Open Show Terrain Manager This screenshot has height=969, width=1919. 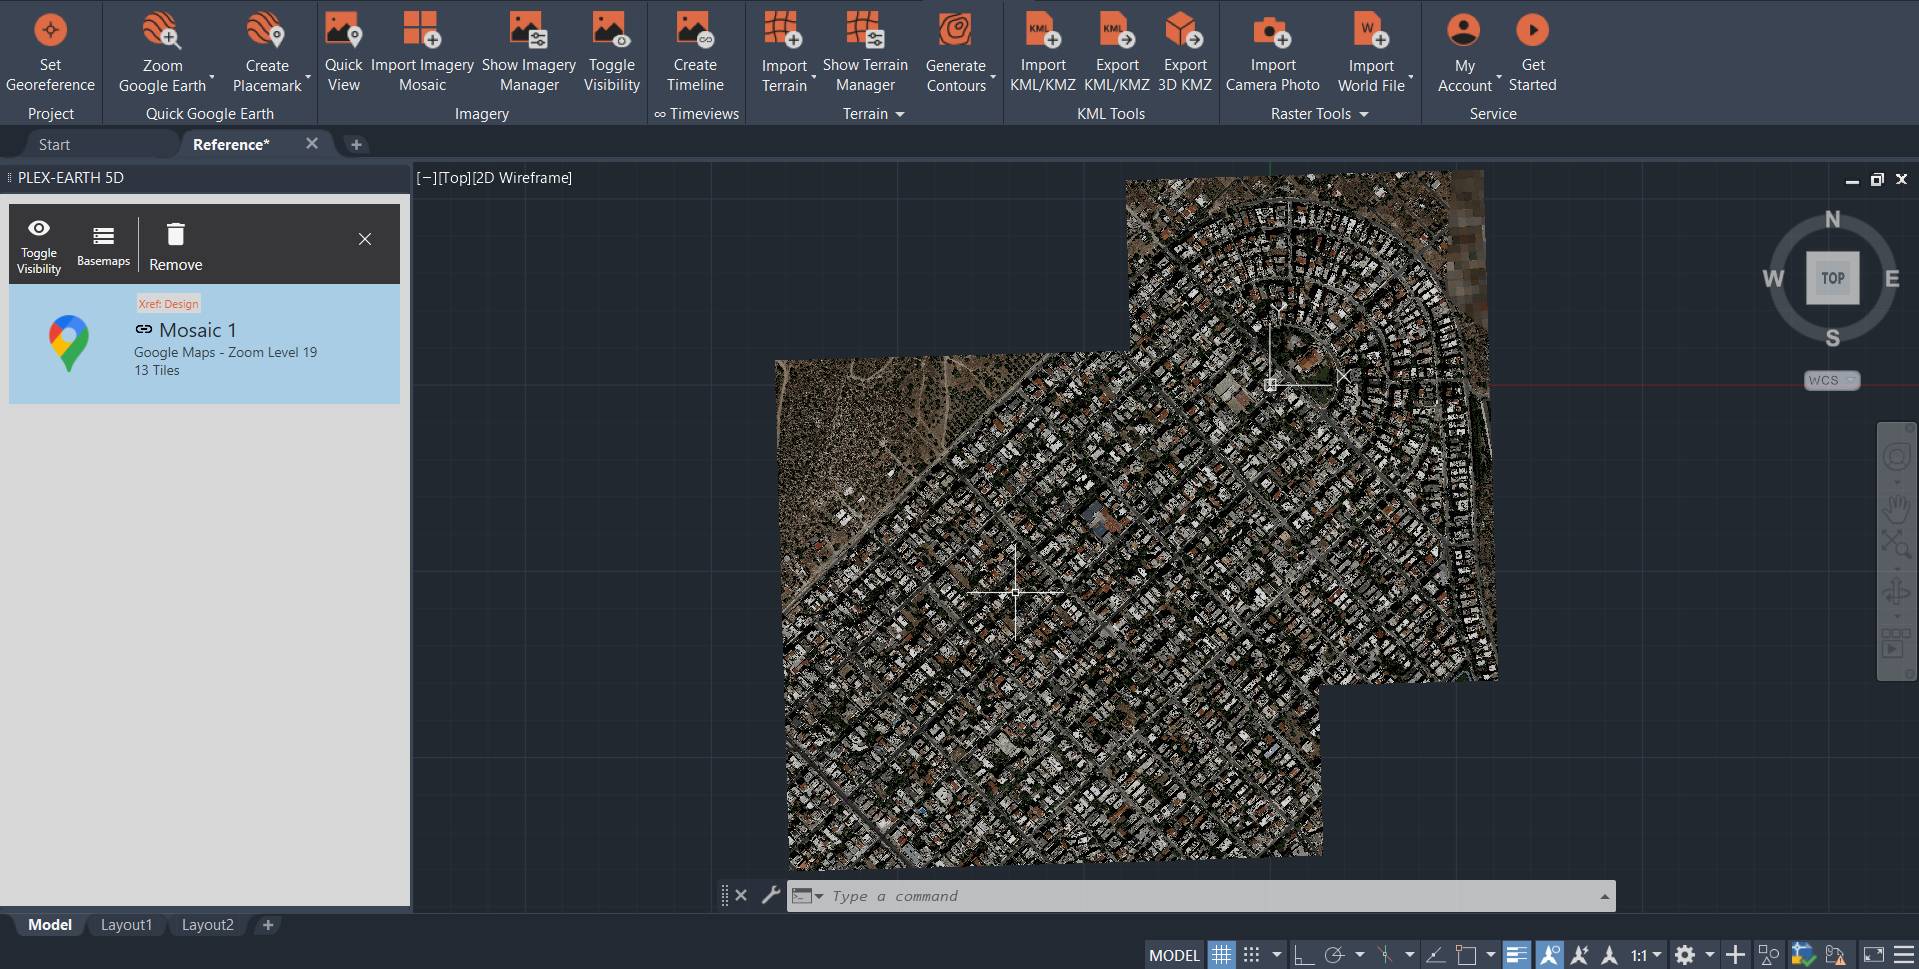(x=865, y=52)
